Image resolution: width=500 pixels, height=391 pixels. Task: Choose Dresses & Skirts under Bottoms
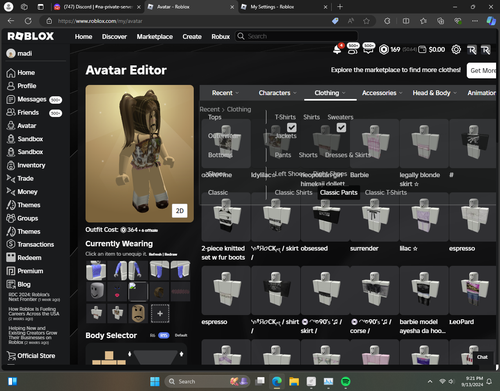348,155
